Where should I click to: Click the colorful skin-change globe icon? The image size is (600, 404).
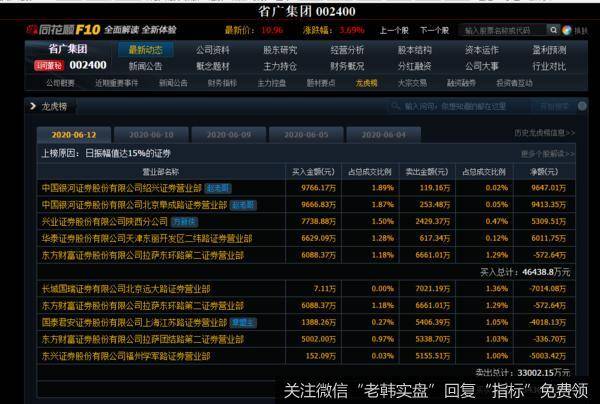[x=567, y=30]
